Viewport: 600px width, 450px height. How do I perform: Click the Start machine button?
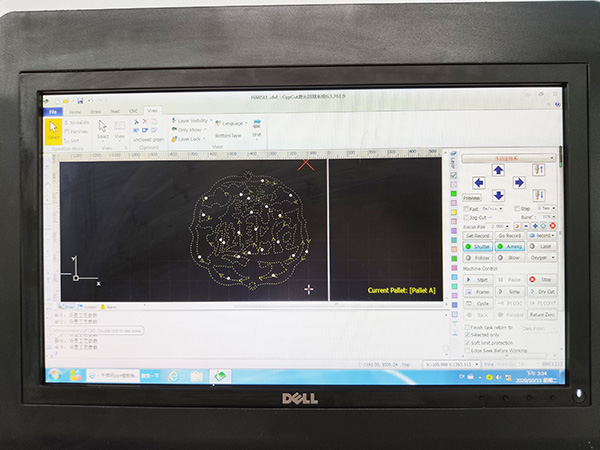[x=478, y=280]
